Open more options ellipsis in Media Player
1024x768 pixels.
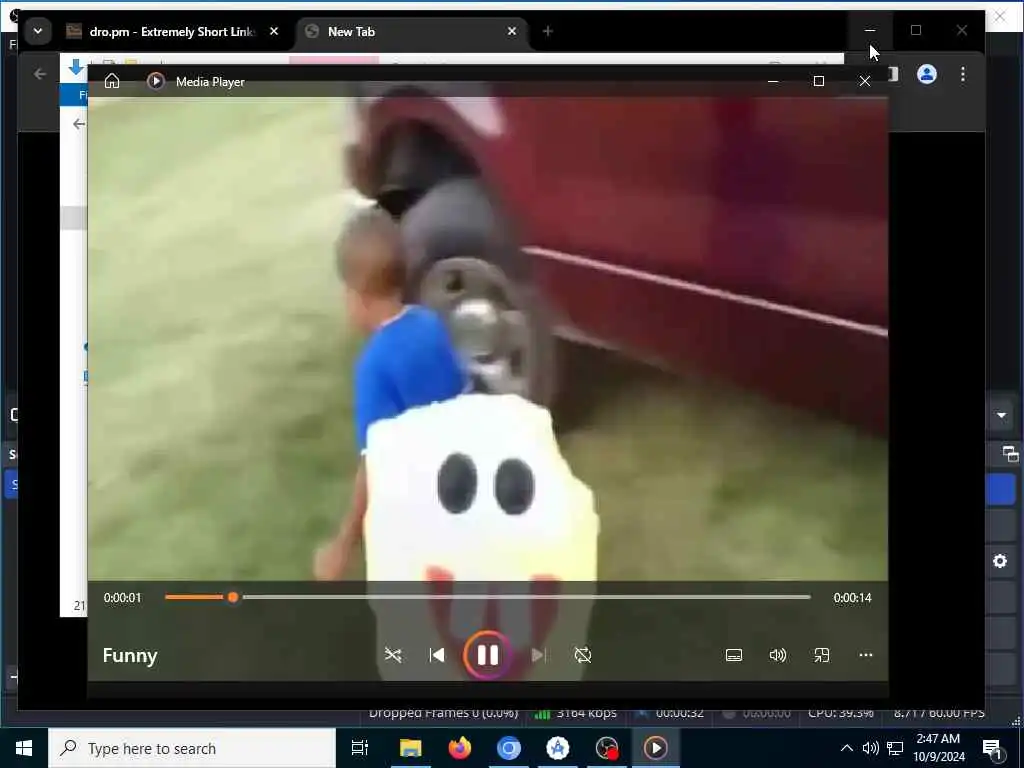tap(866, 655)
